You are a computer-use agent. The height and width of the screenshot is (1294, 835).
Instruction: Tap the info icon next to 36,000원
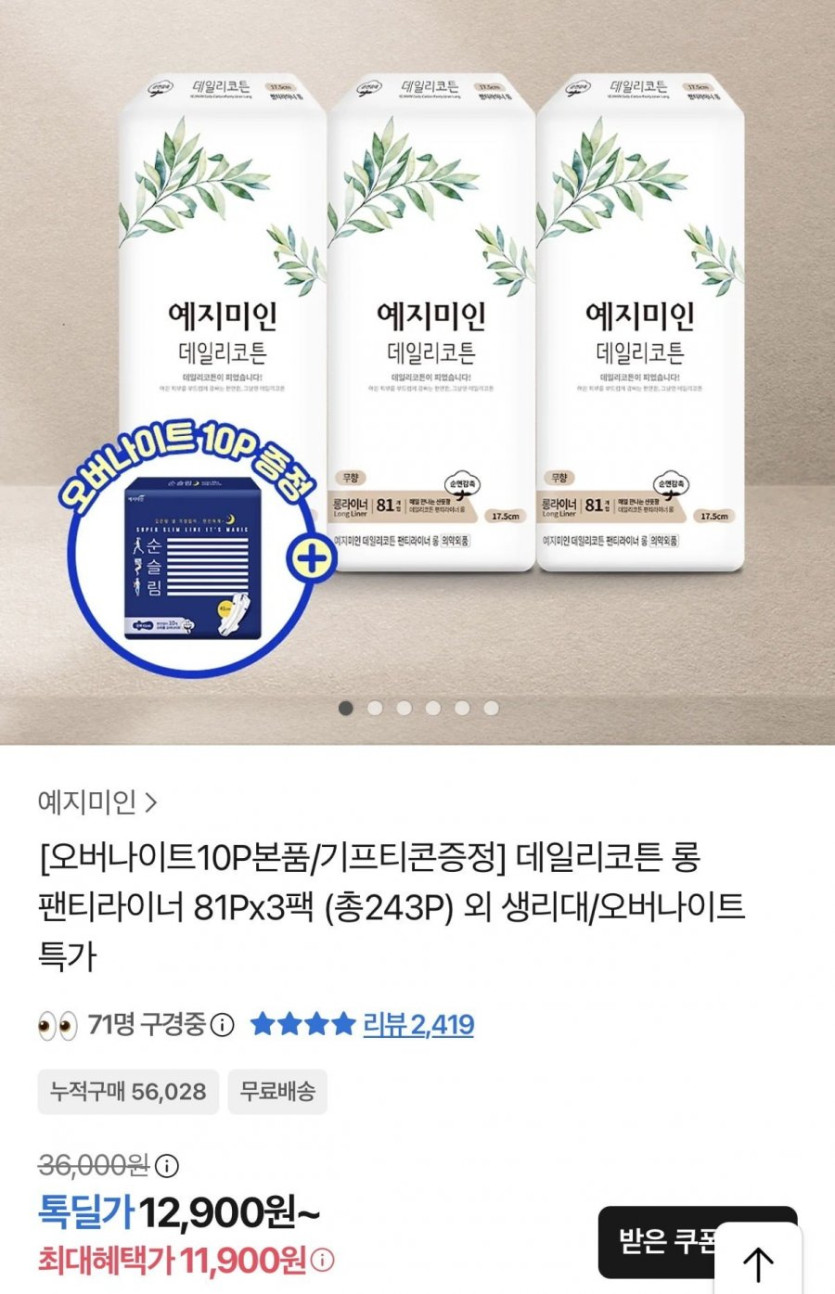coord(168,1166)
